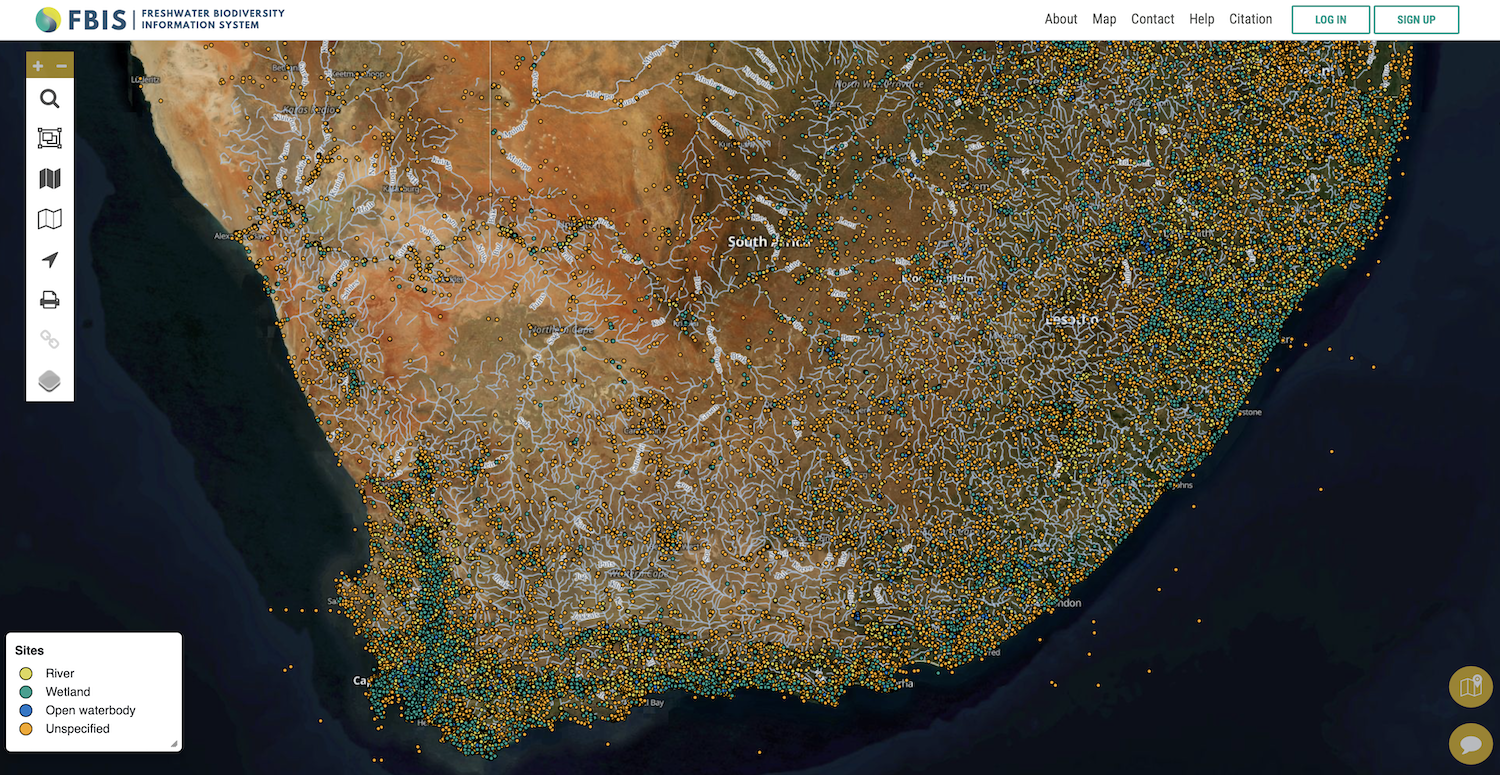The image size is (1500, 775).
Task: Click the filled folded-map icon
Action: point(50,179)
